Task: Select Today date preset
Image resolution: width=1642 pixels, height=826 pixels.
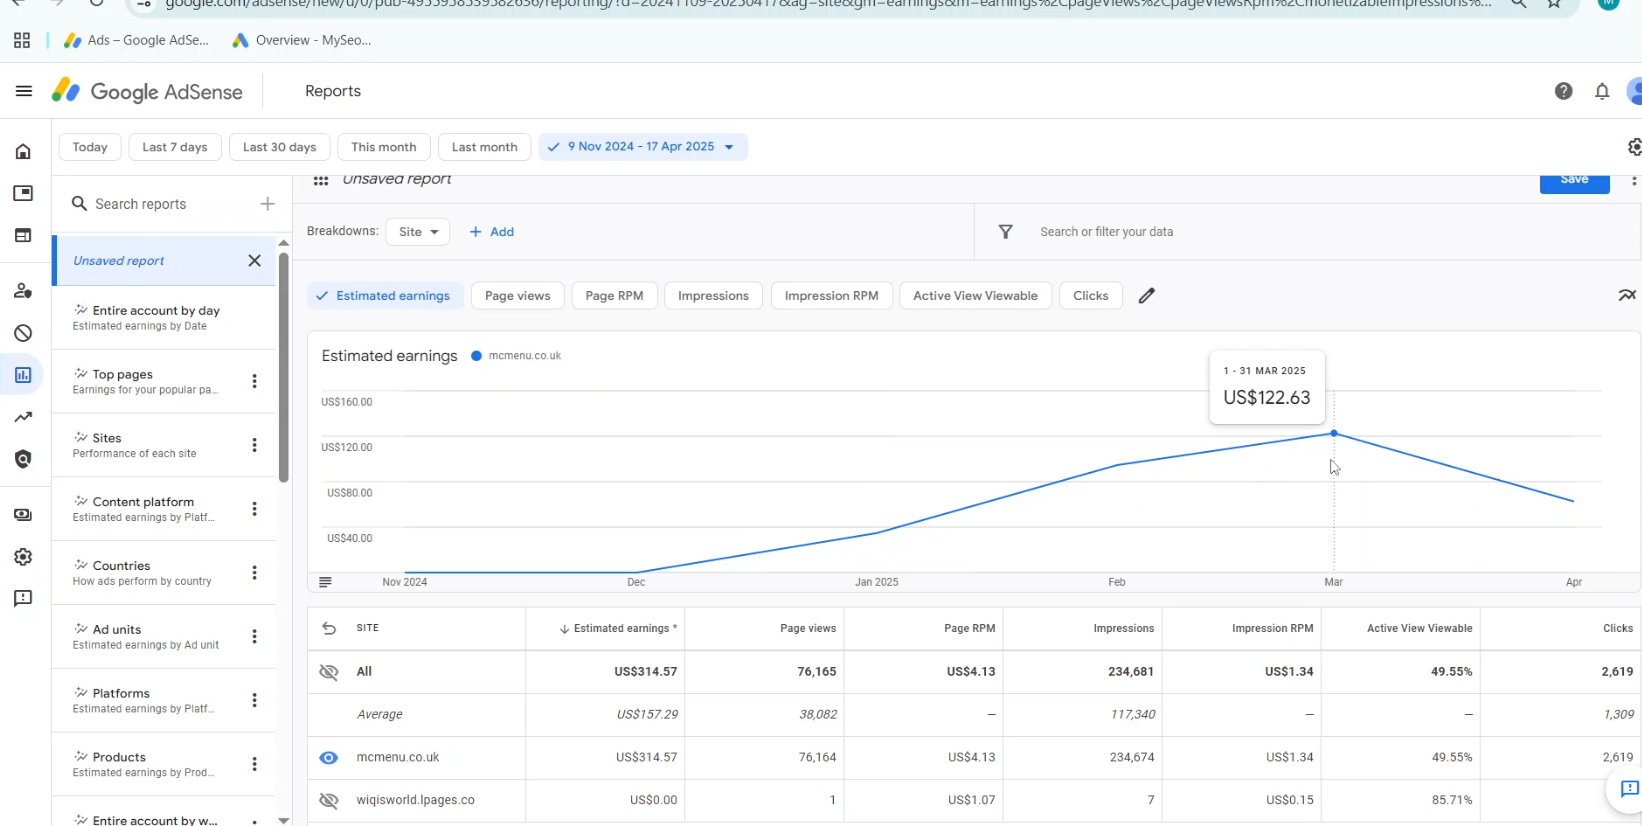Action: point(90,147)
